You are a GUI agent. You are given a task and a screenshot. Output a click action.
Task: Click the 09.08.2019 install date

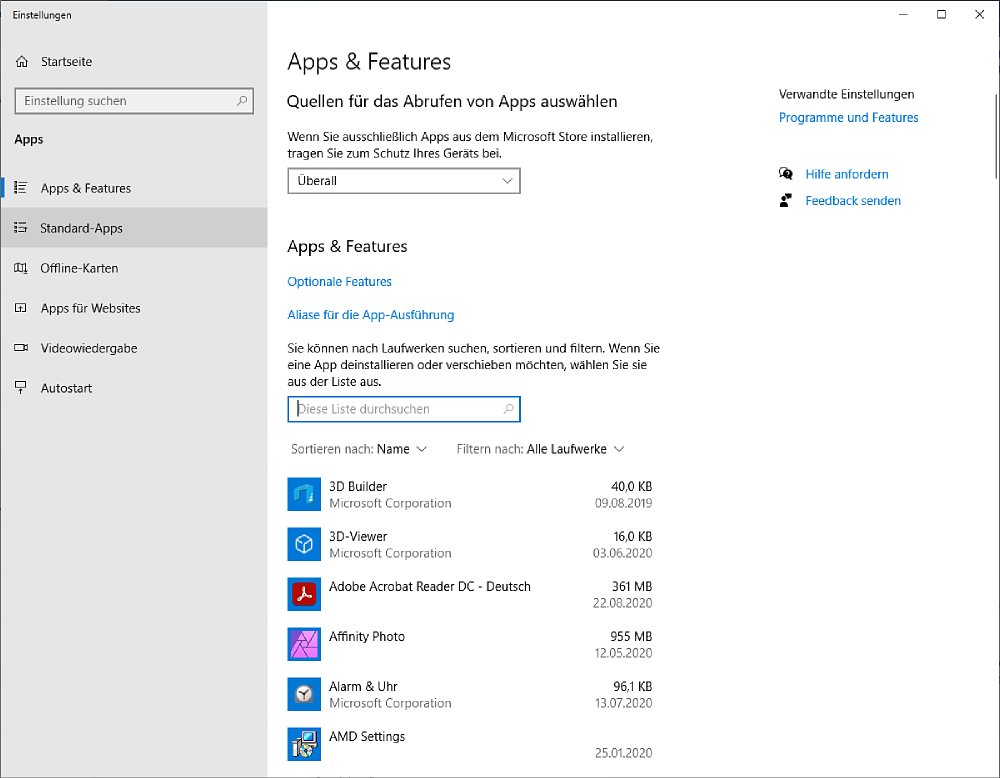click(x=623, y=503)
